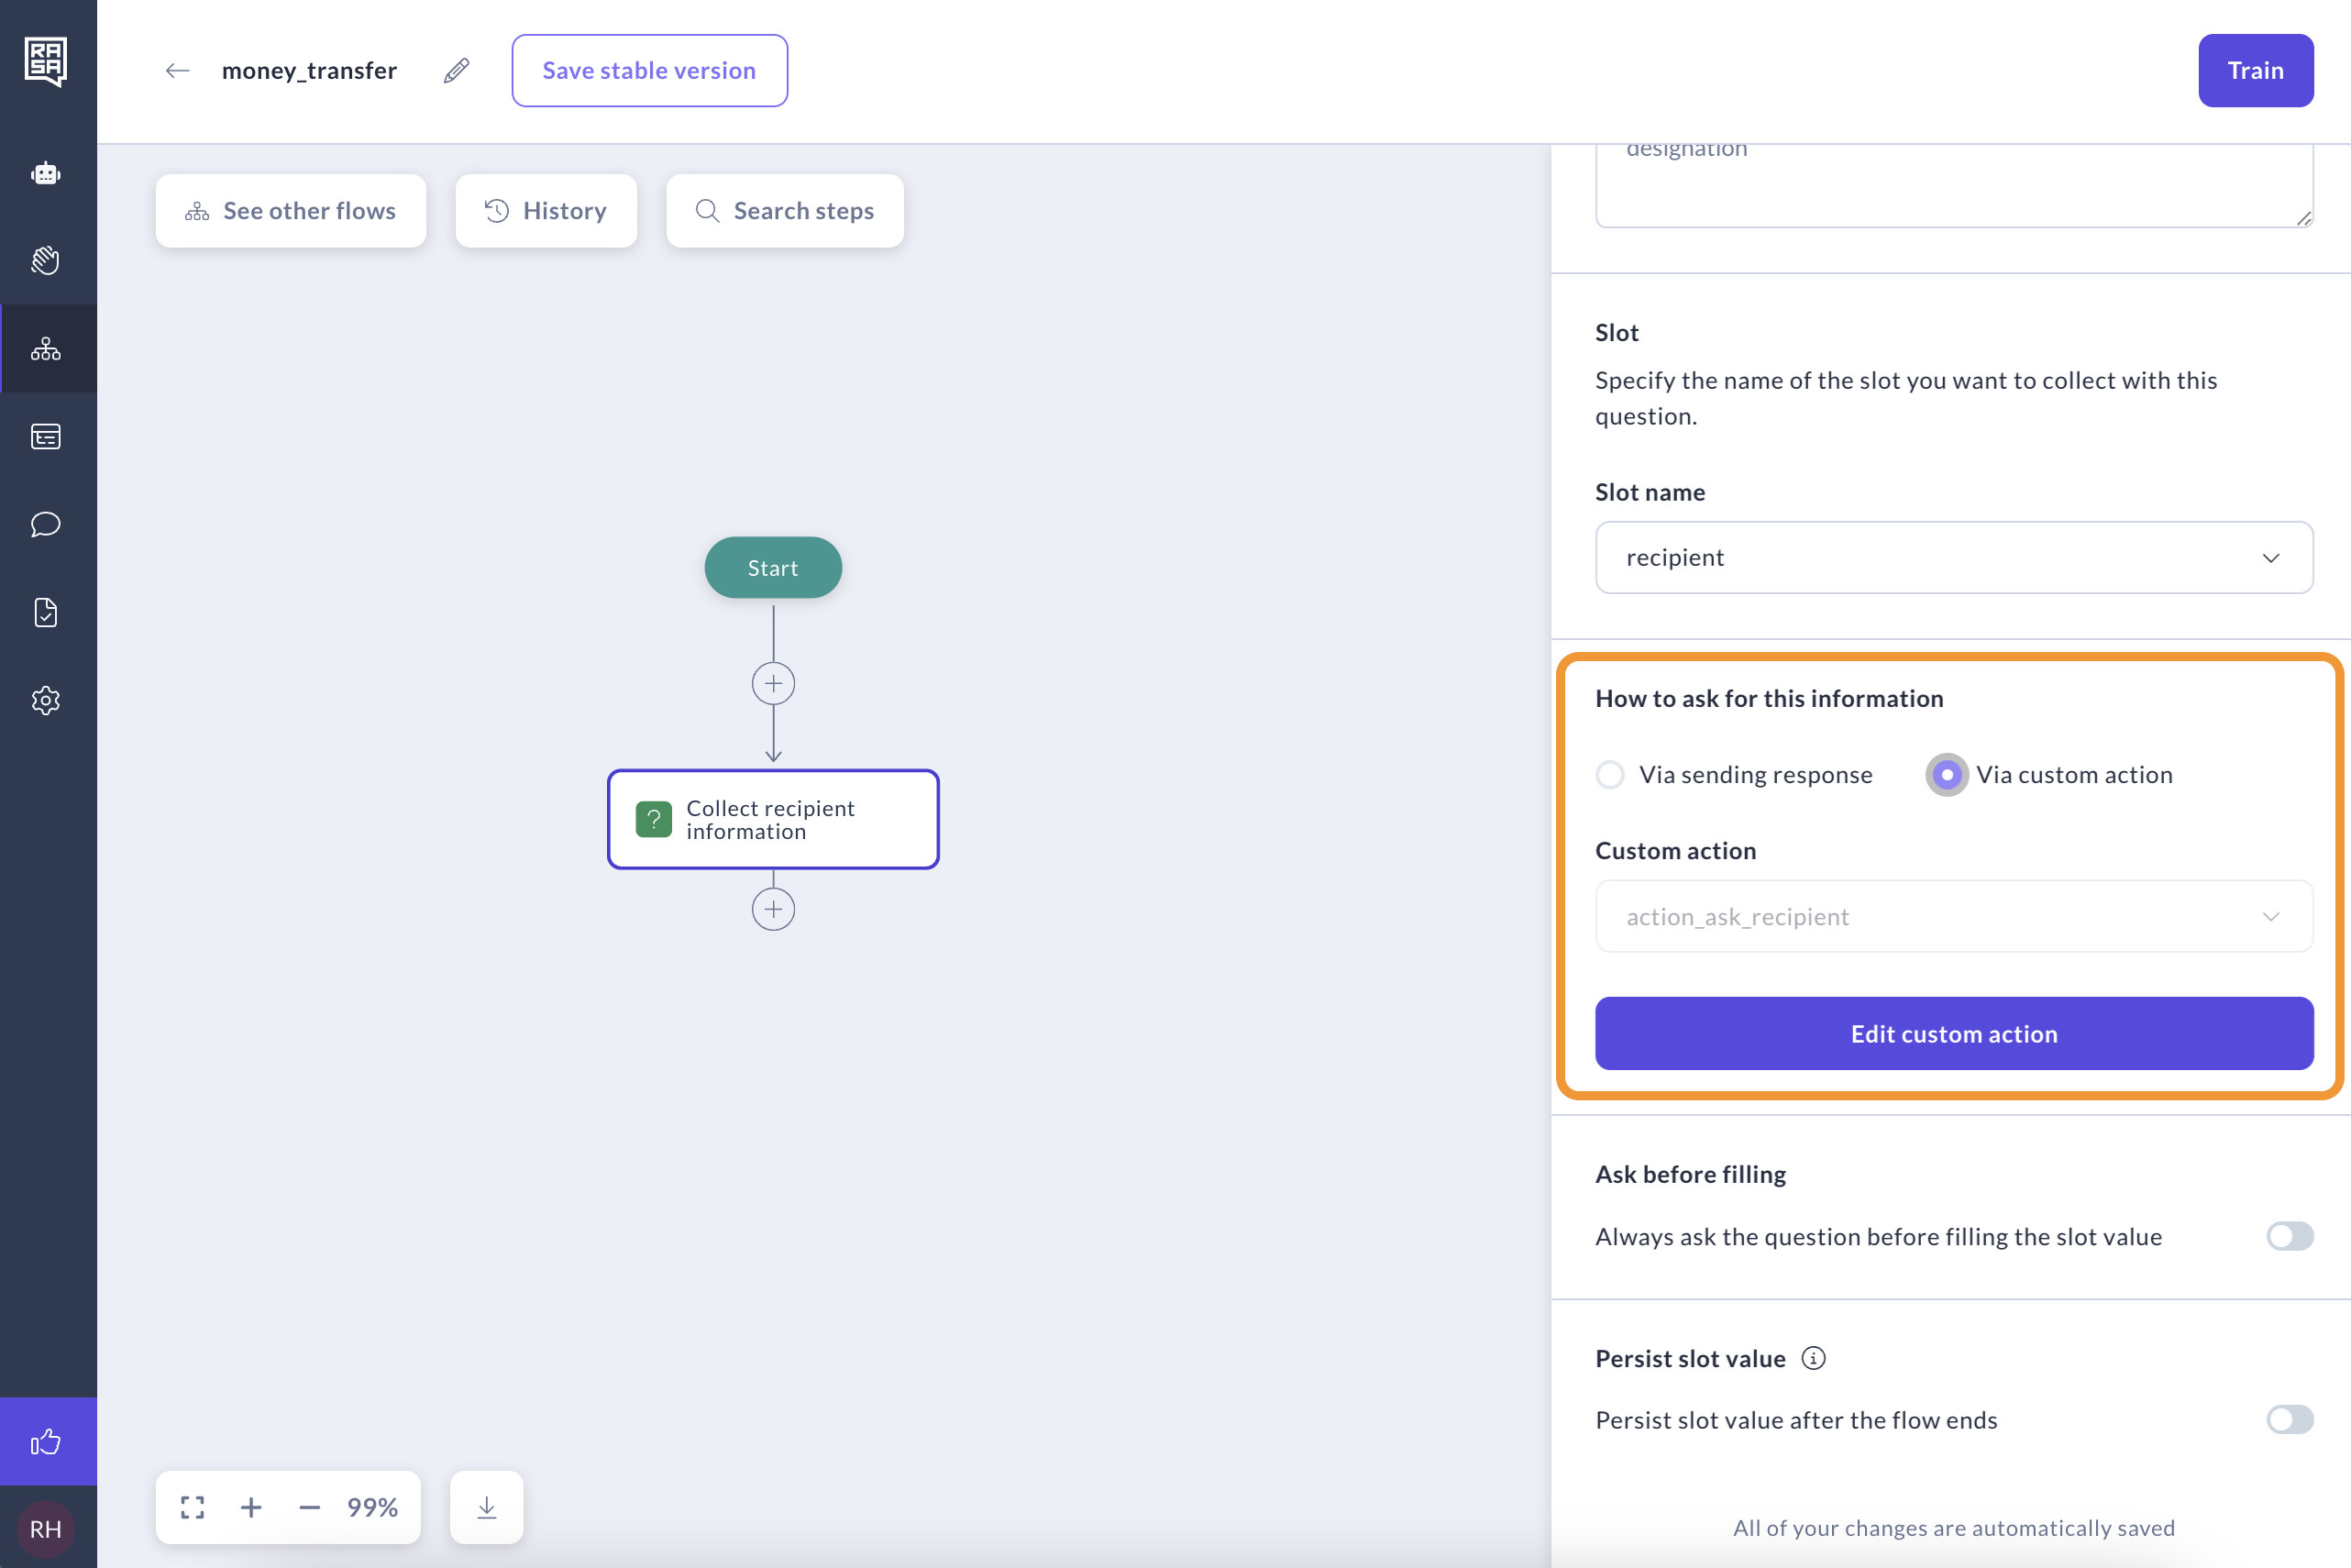Click the Persist slot value info icon
This screenshot has width=2351, height=1568.
pyautogui.click(x=1813, y=1358)
